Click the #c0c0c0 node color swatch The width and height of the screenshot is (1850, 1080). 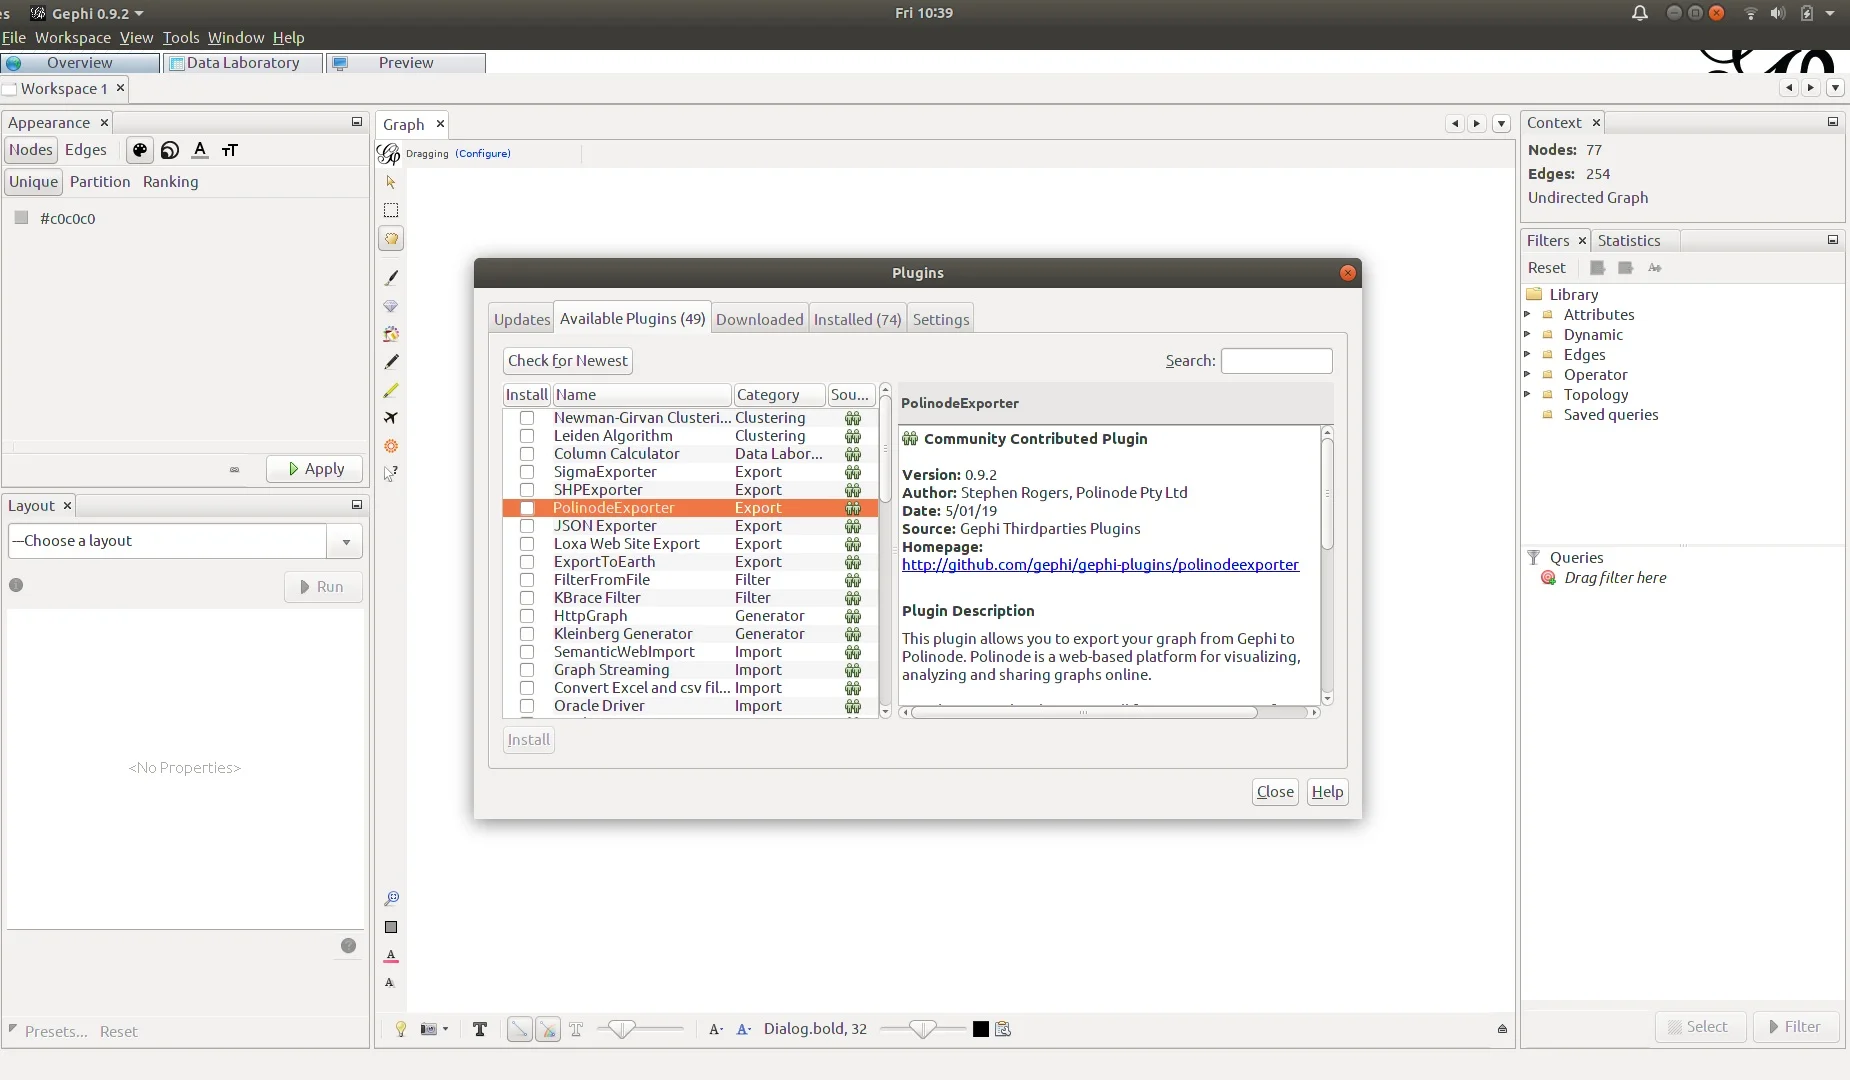tap(21, 218)
